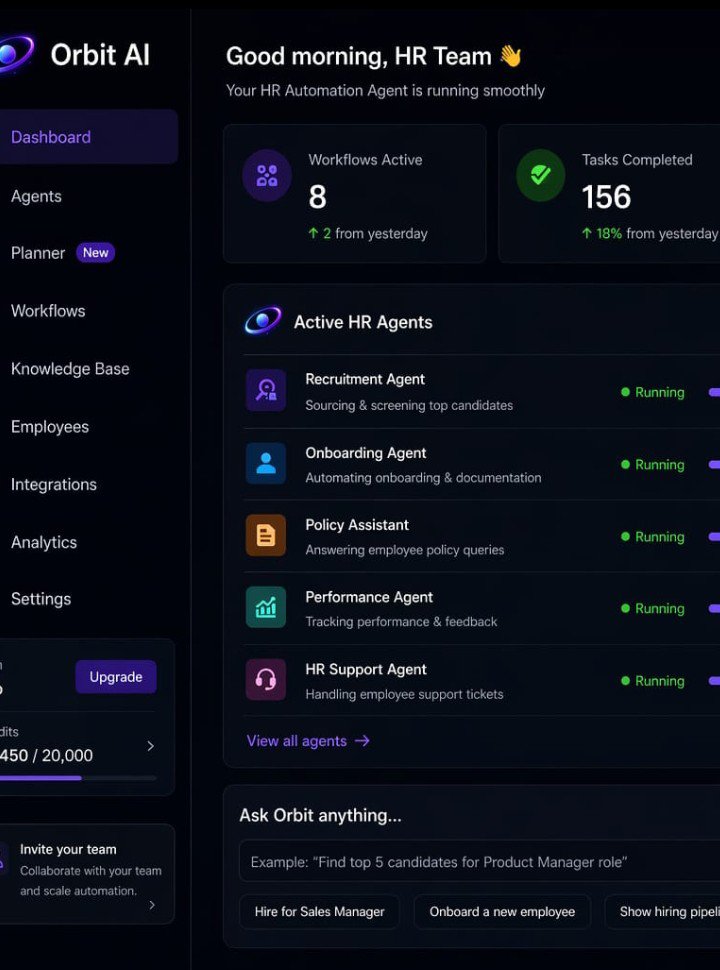Click Running status of Onboarding Agent
Screen dimensions: 720x970
click(653, 465)
